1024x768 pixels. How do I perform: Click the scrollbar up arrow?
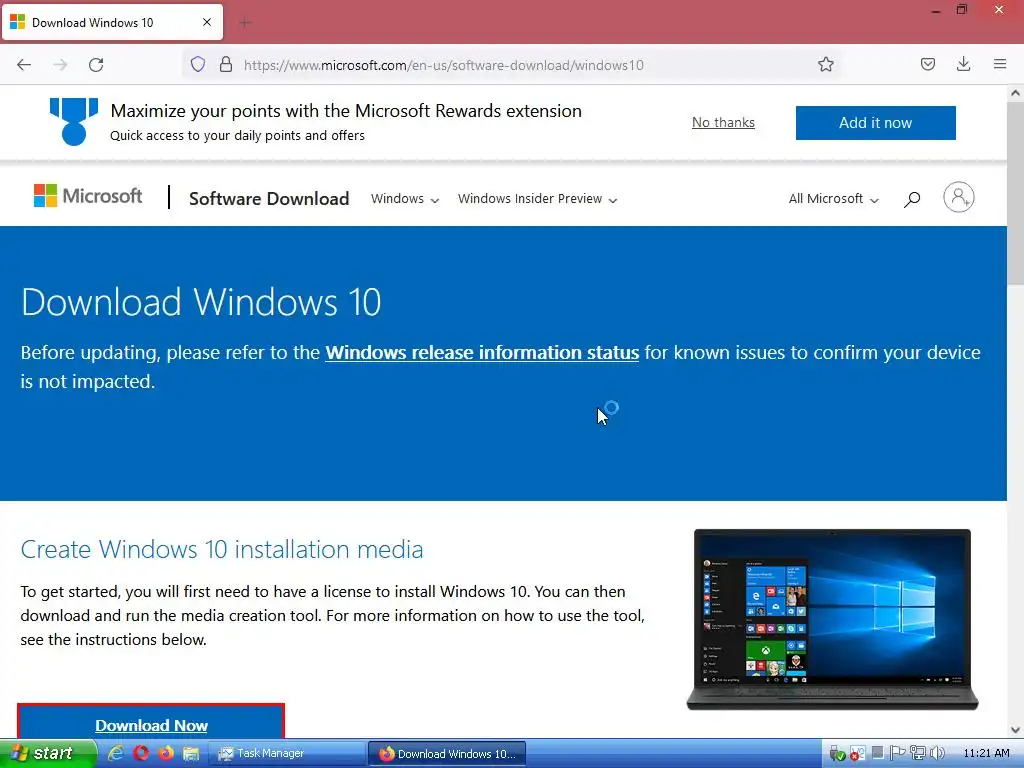(1015, 93)
